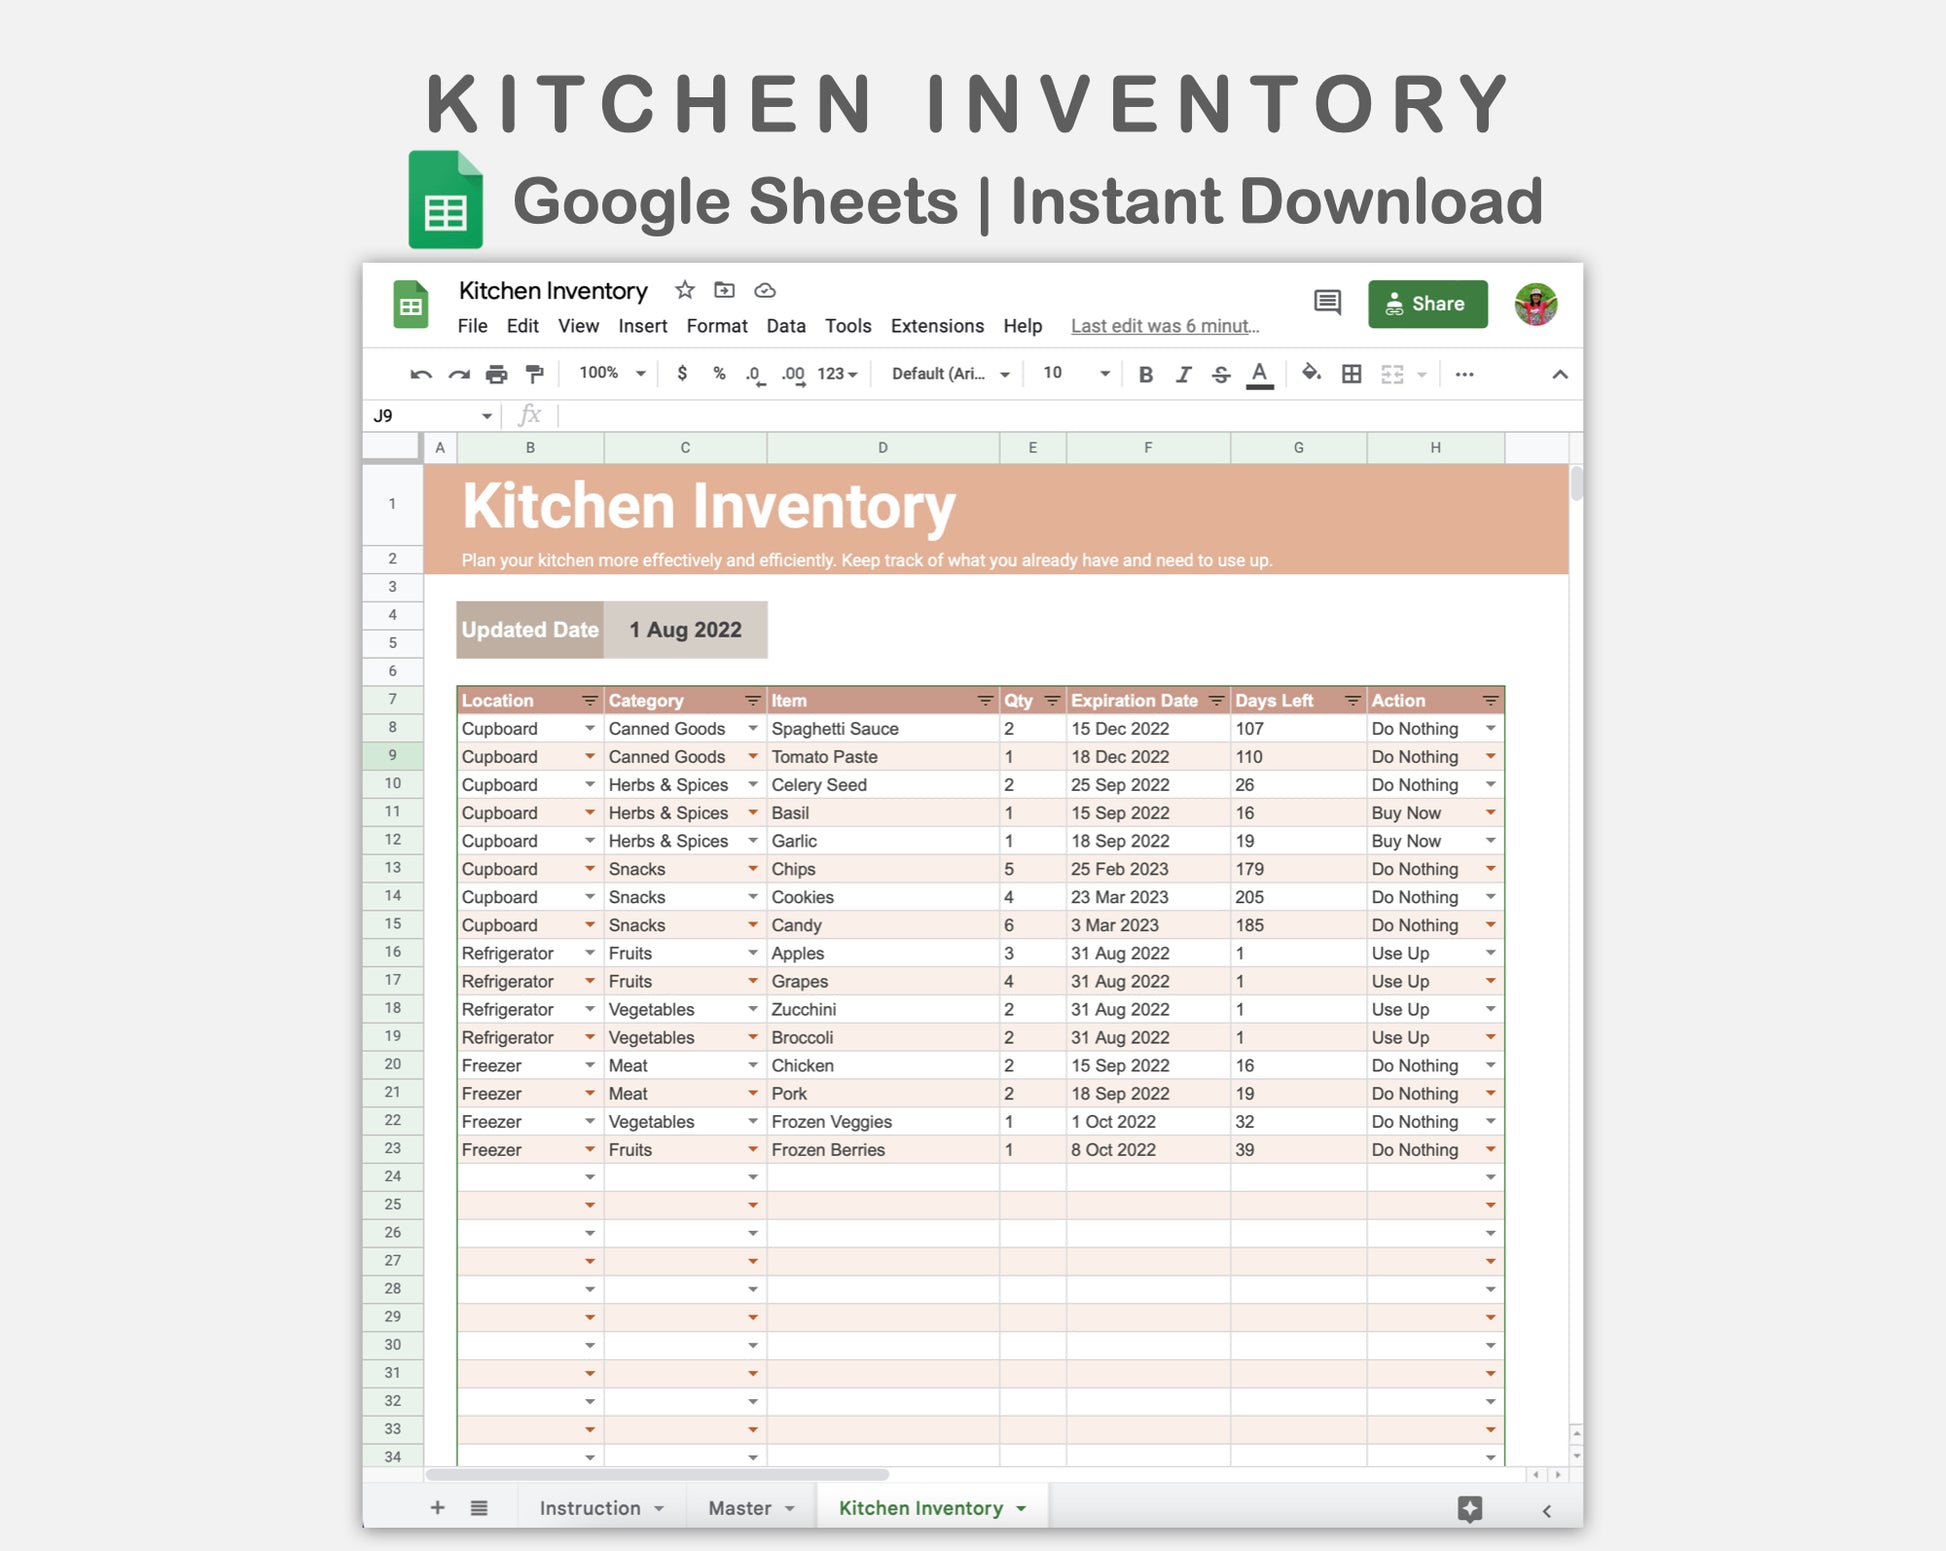Screen dimensions: 1946x1551
Task: Open the fill color paint bucket
Action: 1310,374
